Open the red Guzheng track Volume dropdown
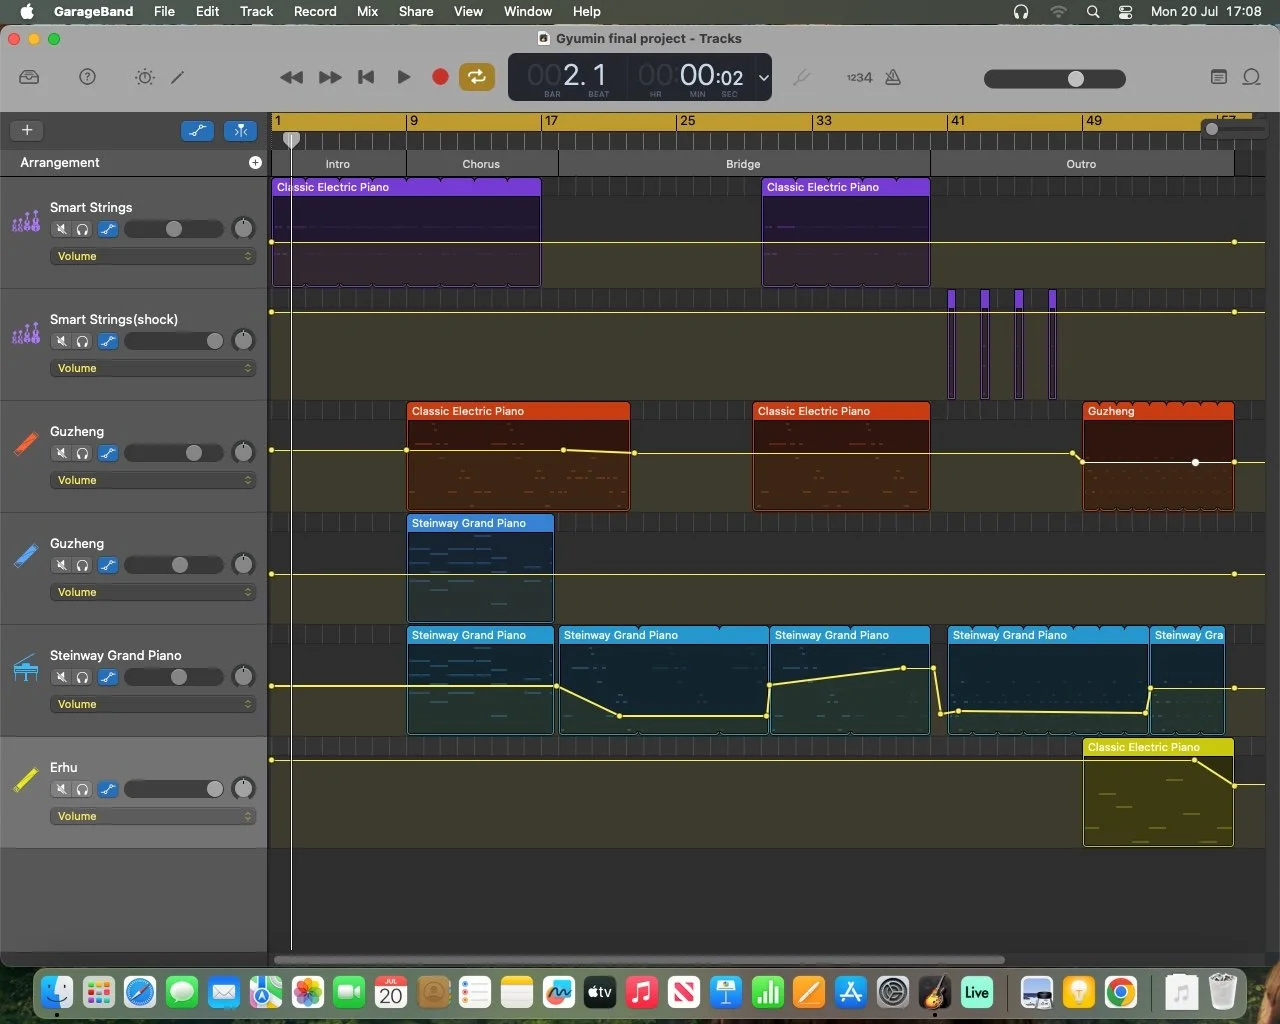 pyautogui.click(x=153, y=480)
